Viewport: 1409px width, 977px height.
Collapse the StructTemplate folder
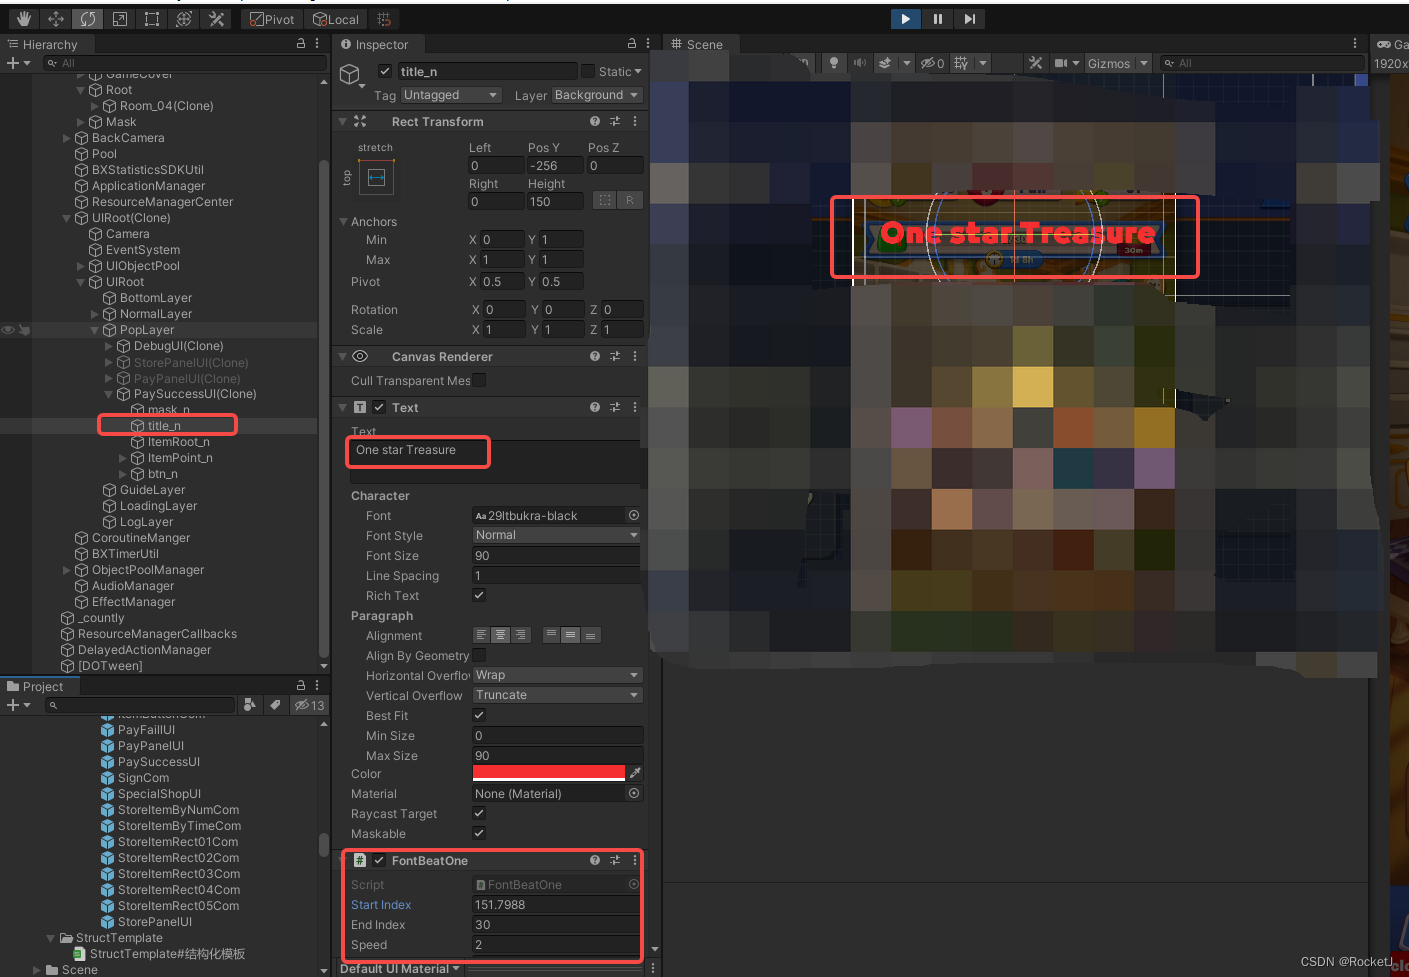point(50,938)
